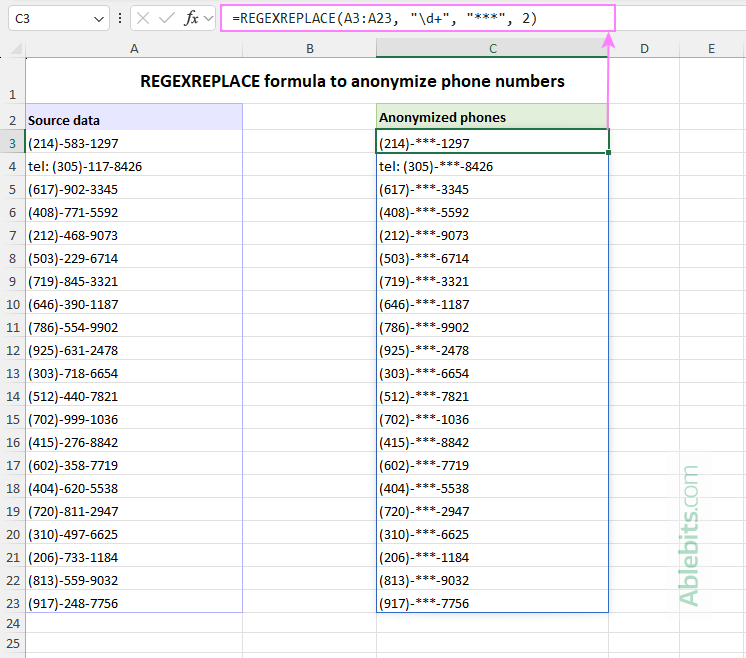This screenshot has height=658, width=746.
Task: Click the 'Source data' header cell
Action: 134,117
